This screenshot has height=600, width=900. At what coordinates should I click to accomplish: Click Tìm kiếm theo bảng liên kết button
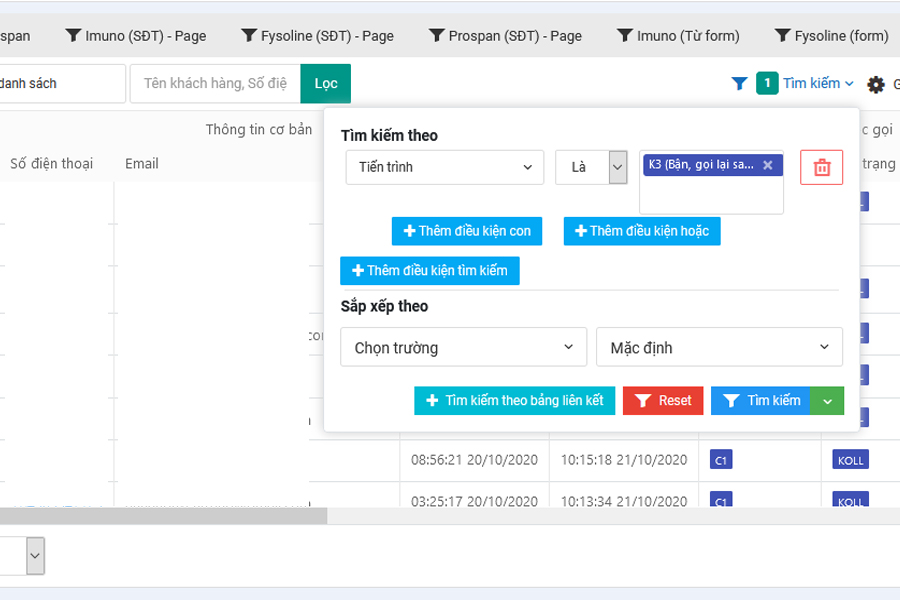515,401
